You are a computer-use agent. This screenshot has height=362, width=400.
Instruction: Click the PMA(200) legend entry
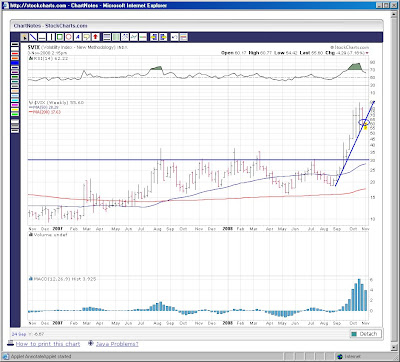(45, 112)
